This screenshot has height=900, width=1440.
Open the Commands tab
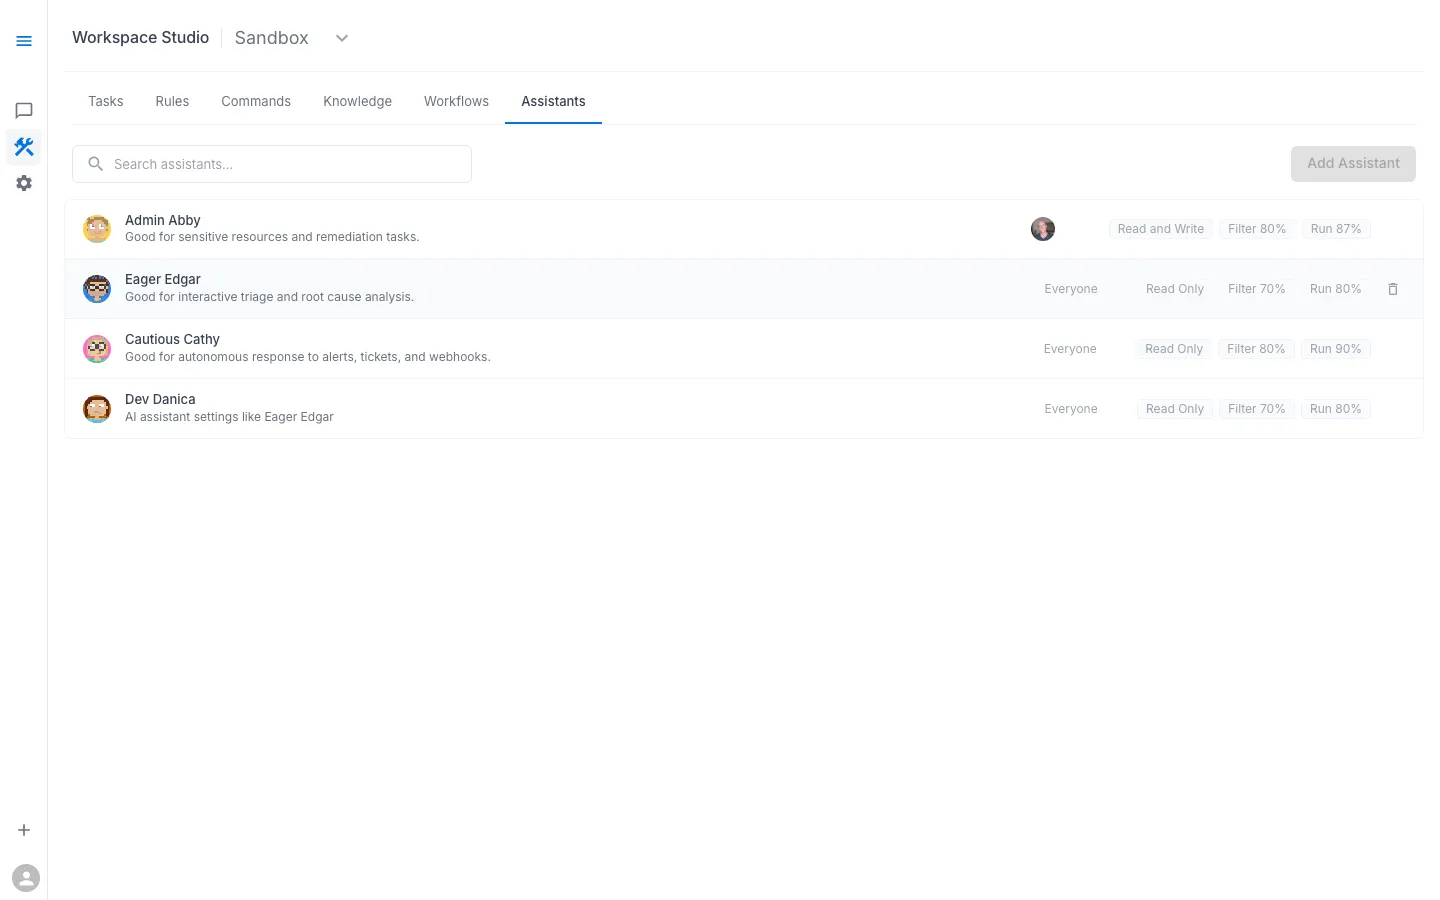coord(256,101)
